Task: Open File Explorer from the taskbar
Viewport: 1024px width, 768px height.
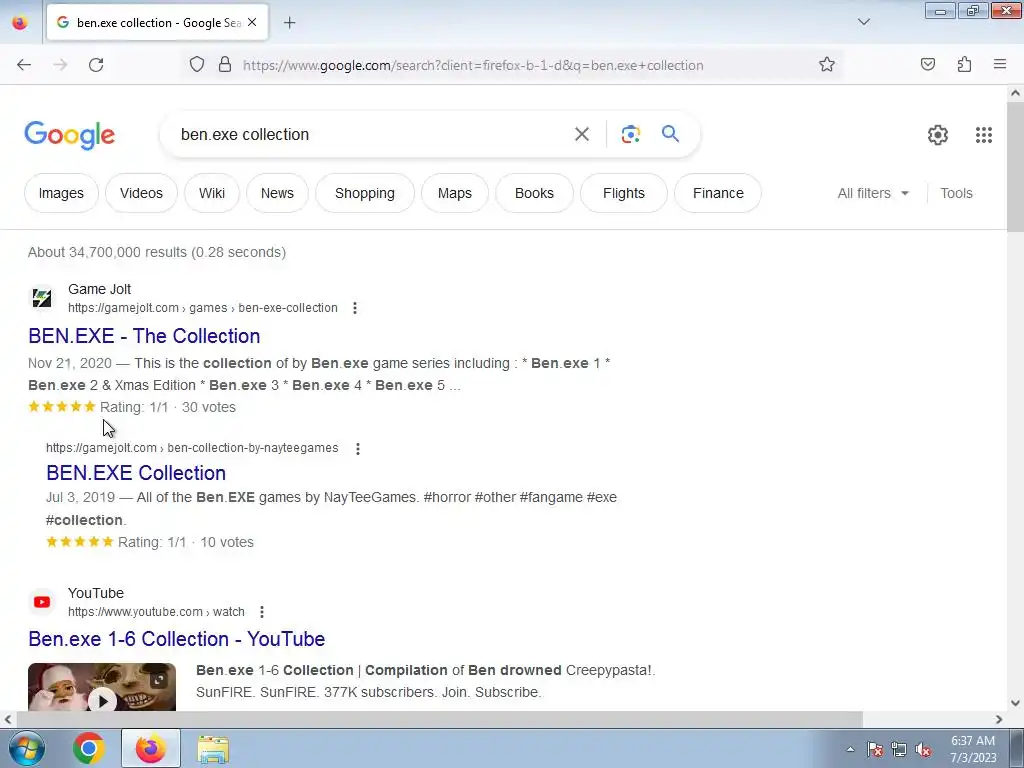Action: click(213, 749)
